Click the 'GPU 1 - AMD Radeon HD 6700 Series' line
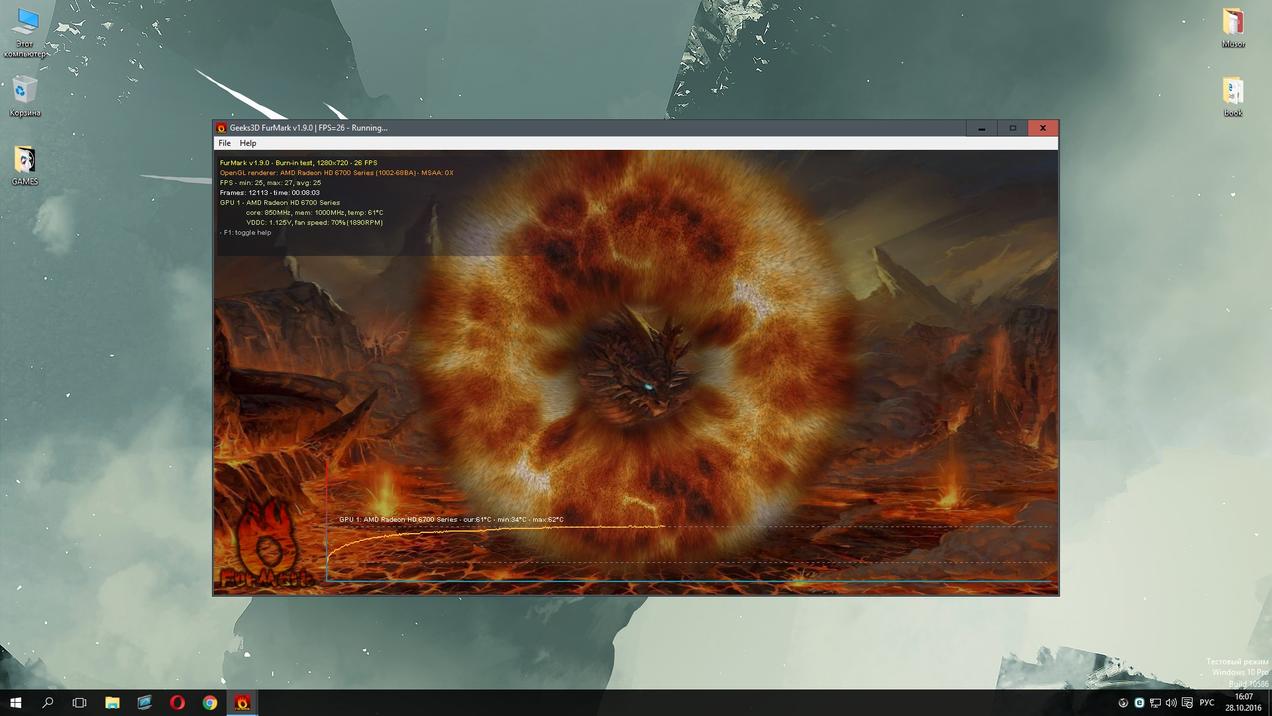Viewport: 1272px width, 716px height. (x=280, y=203)
